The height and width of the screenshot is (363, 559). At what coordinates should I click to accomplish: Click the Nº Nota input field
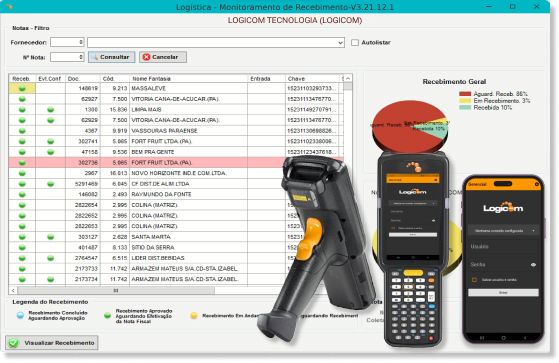click(x=67, y=57)
